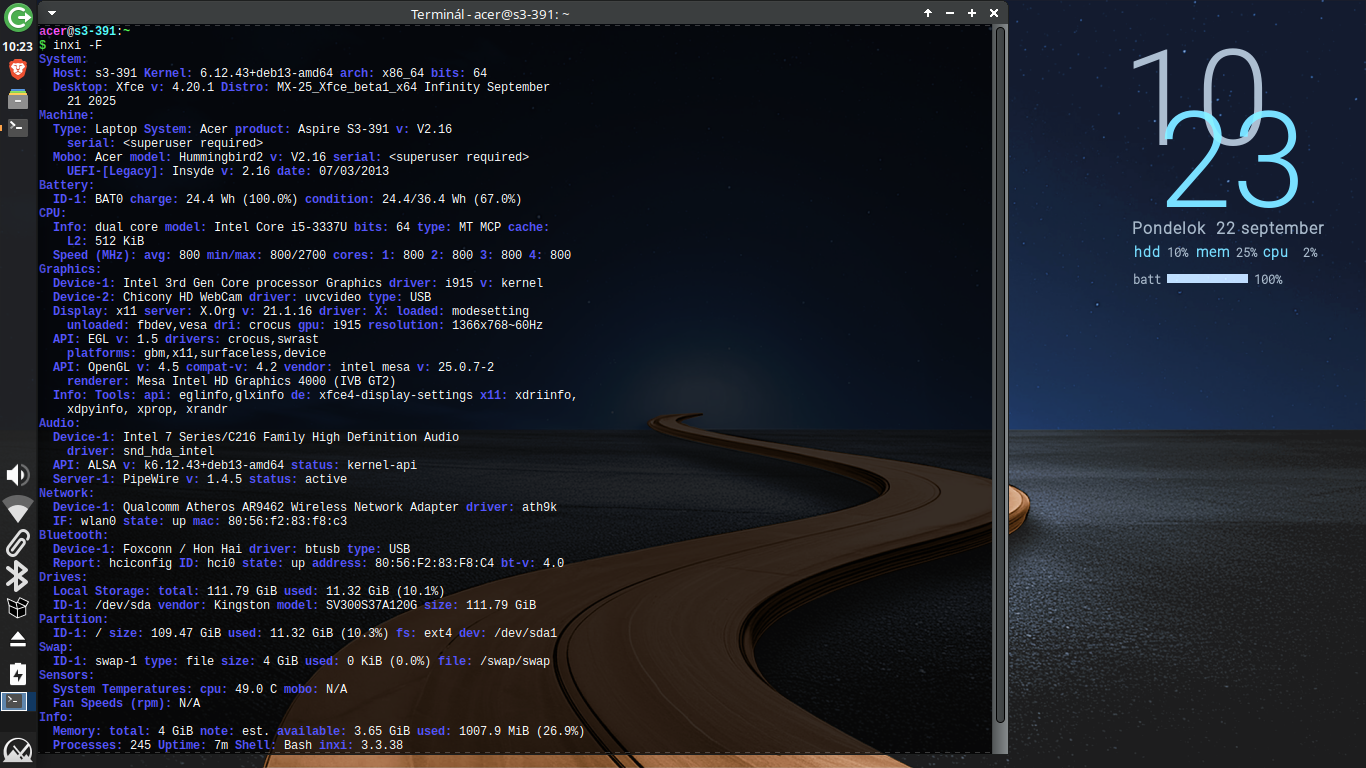The image size is (1366, 768).
Task: Click the 'Machine:' section heading
Action: 67,115
